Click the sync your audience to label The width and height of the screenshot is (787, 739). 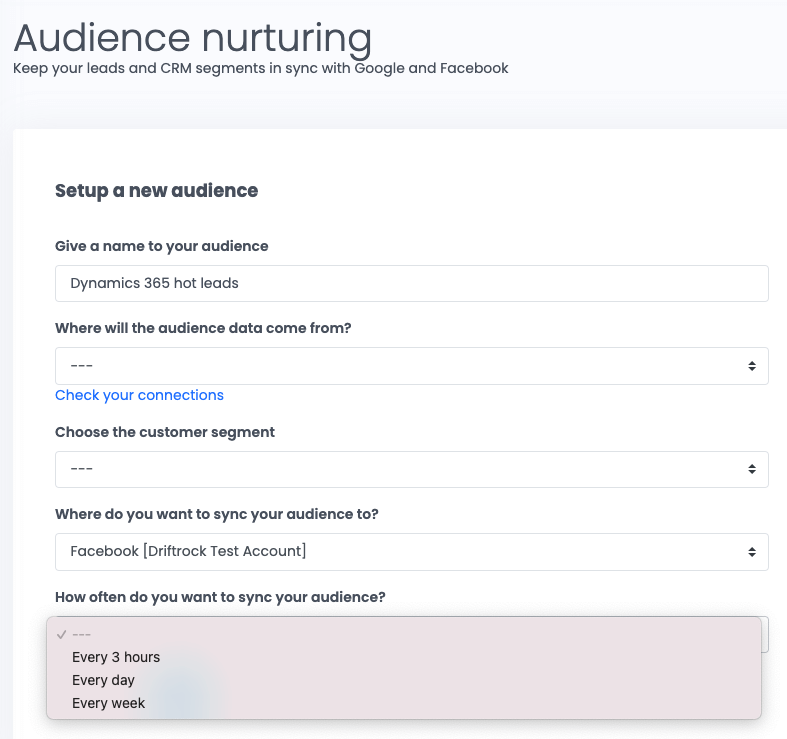coord(217,514)
